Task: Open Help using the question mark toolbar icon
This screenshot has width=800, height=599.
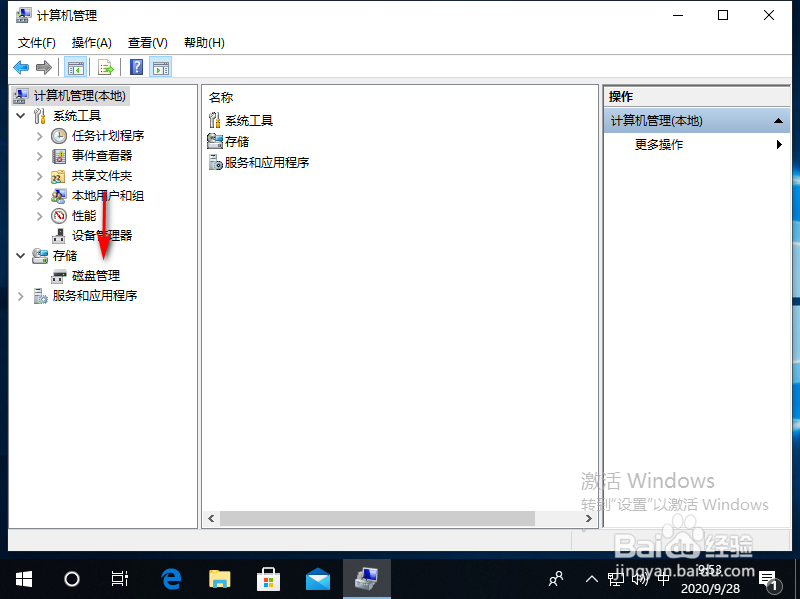Action: point(135,67)
